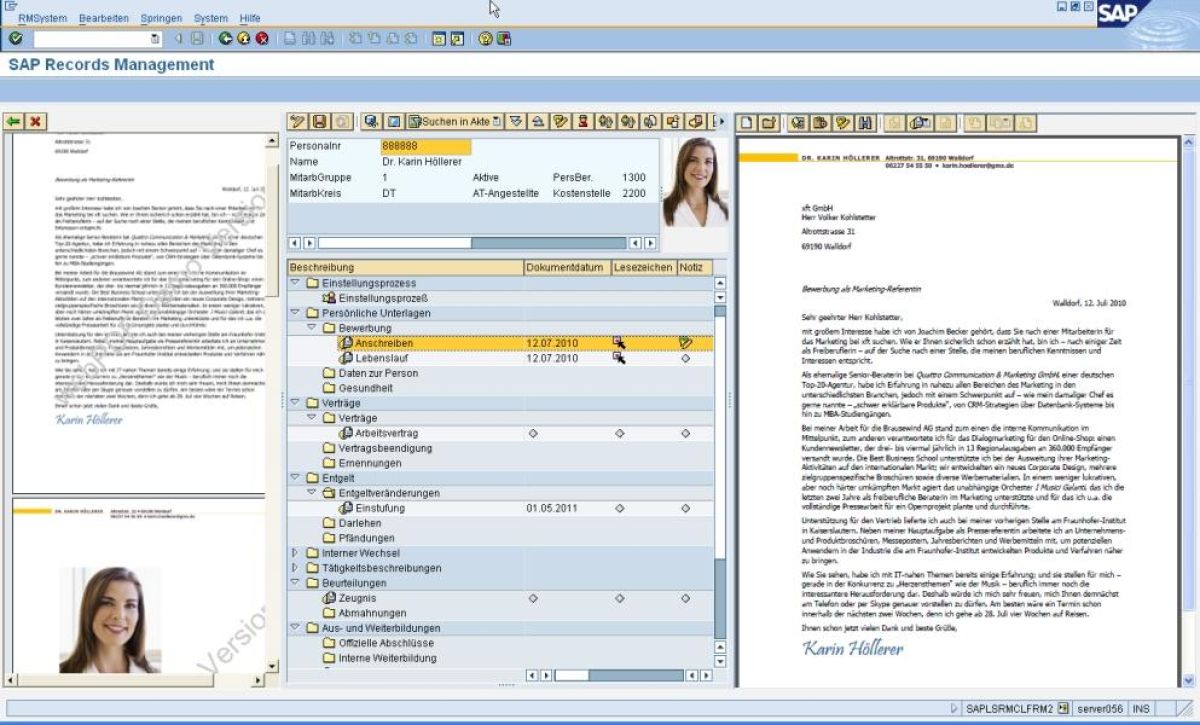Open the Hilfe question mark icon in the toolbar
1200x725 pixels.
(487, 38)
